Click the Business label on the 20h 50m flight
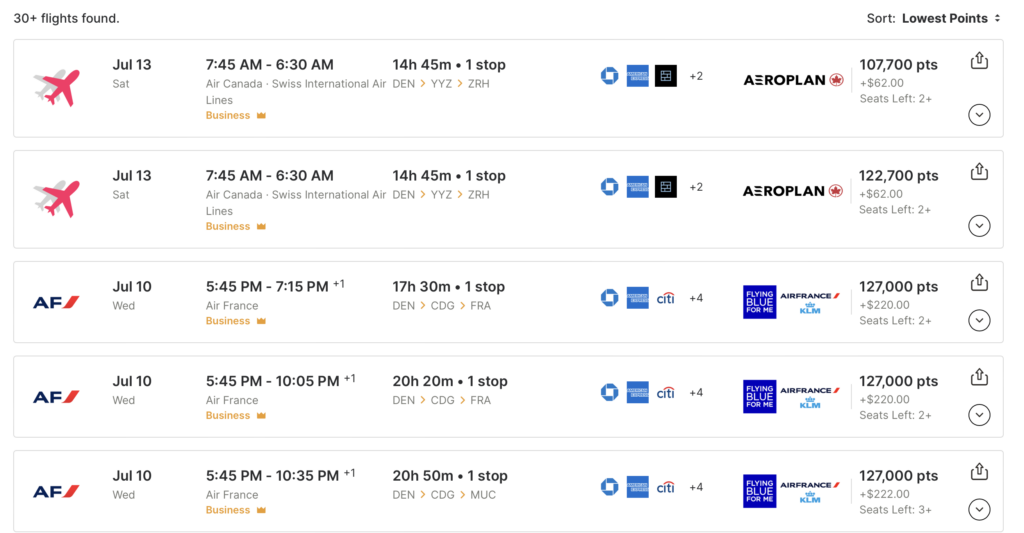This screenshot has width=1024, height=533. pyautogui.click(x=228, y=510)
